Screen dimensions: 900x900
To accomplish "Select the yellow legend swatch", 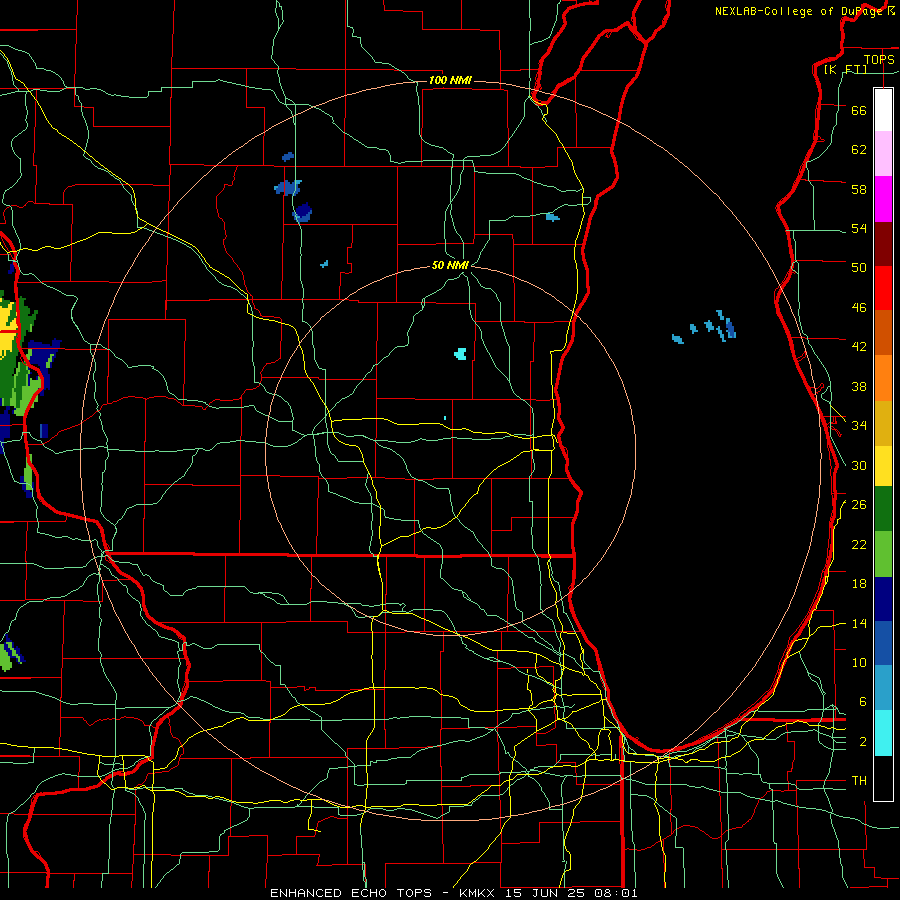I will pos(883,466).
